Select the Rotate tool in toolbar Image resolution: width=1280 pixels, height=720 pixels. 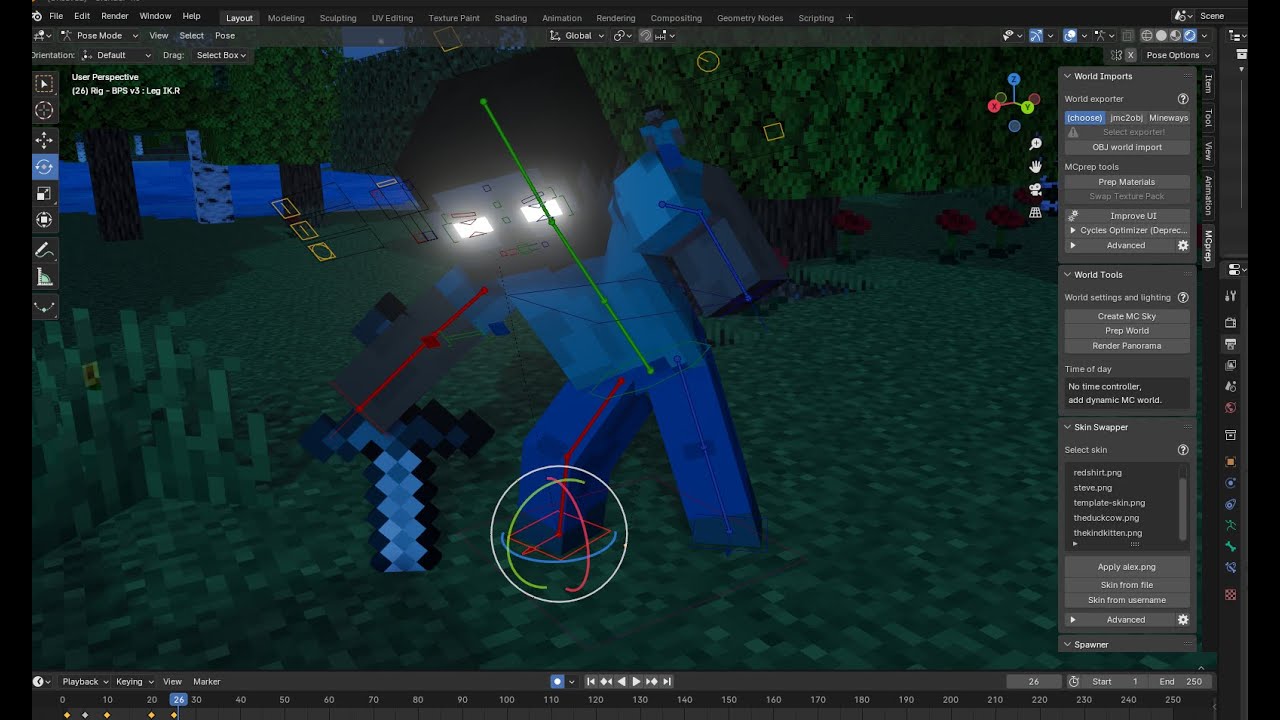44,167
